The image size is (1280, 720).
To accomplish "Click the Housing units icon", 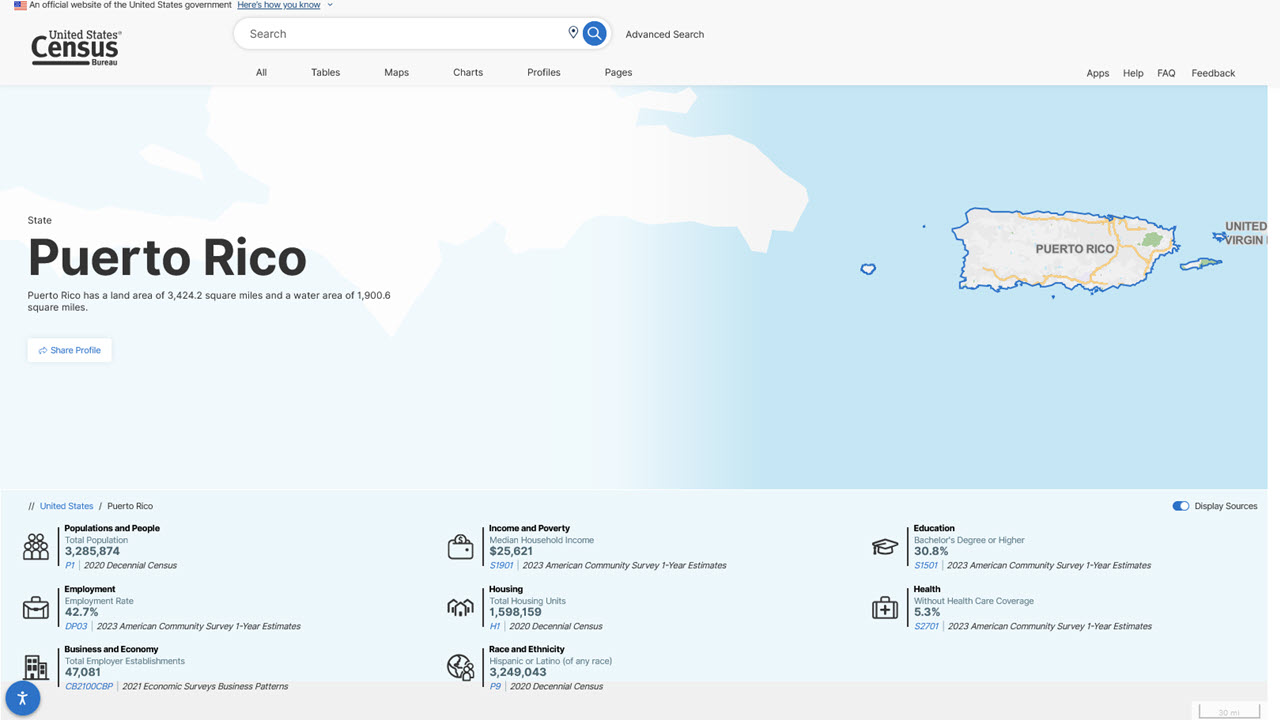I will click(x=460, y=607).
